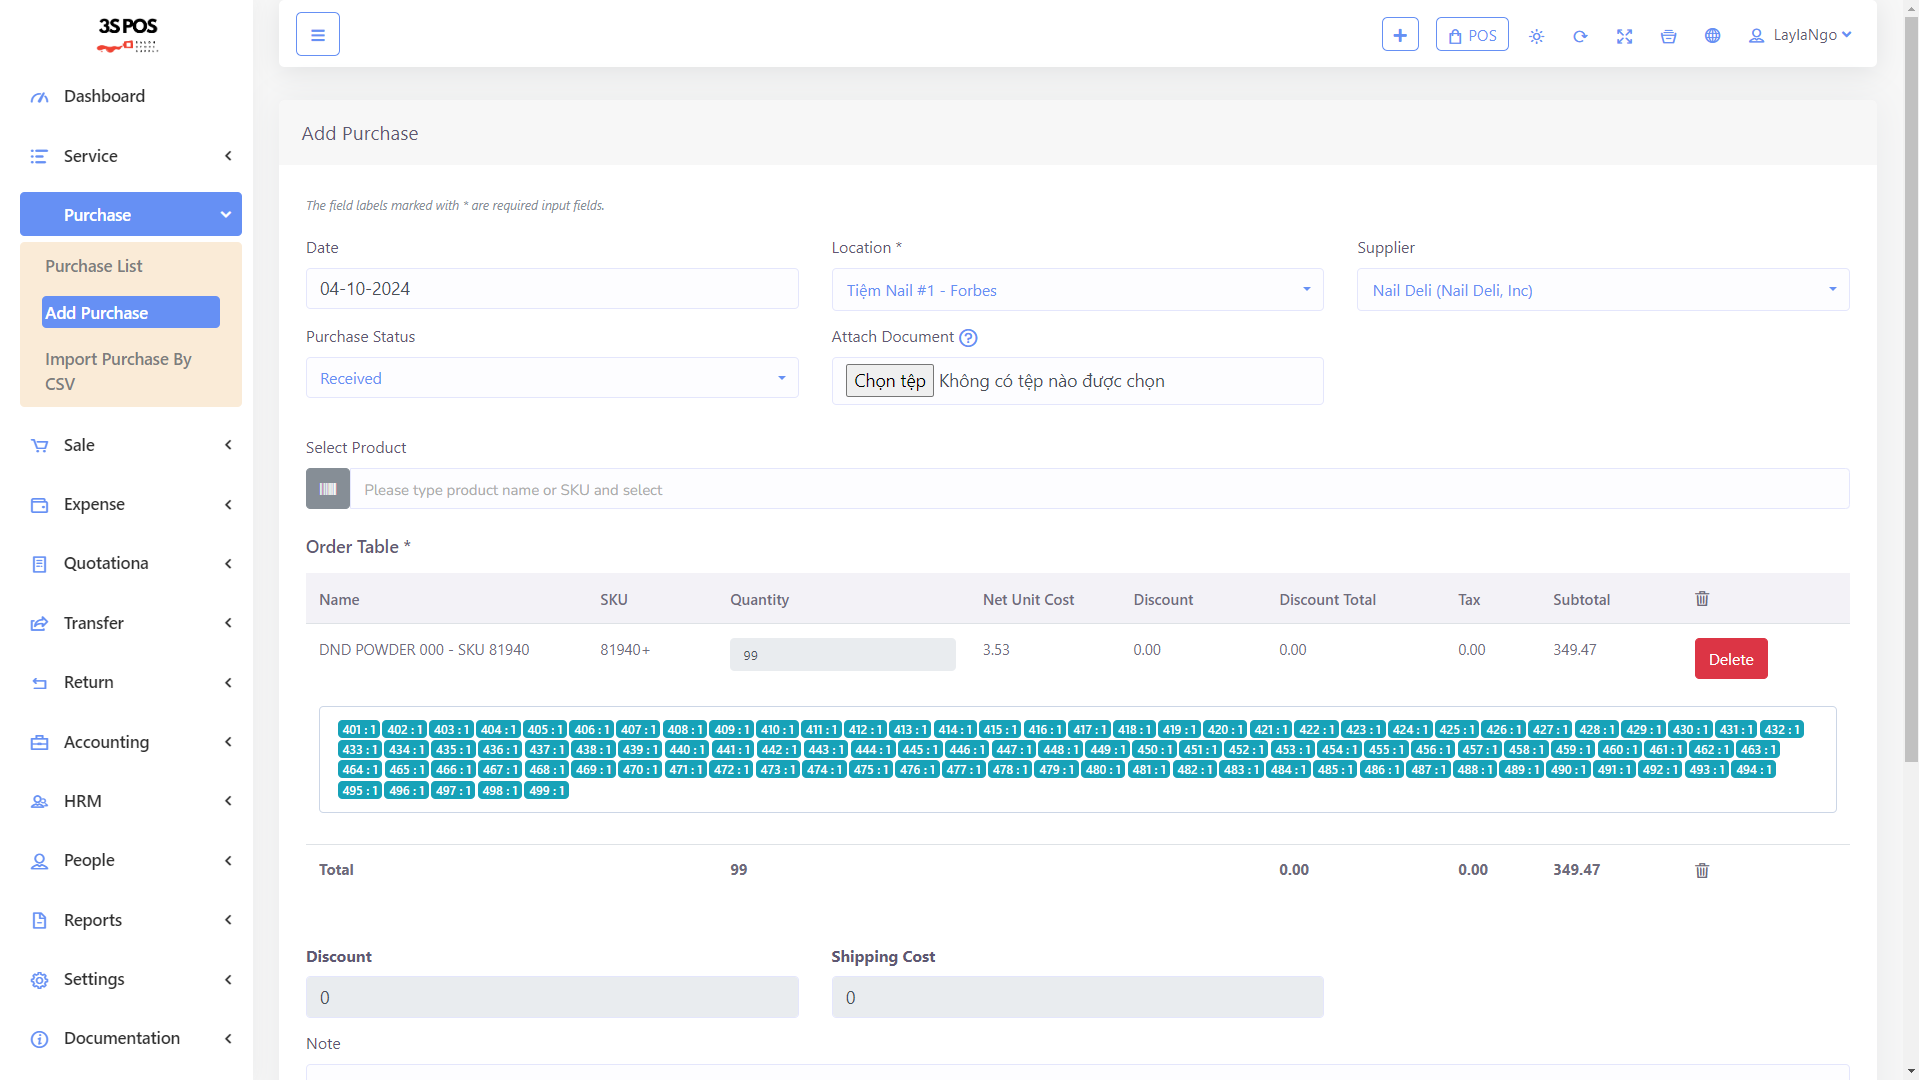Click trash icon in Total row

coord(1702,870)
